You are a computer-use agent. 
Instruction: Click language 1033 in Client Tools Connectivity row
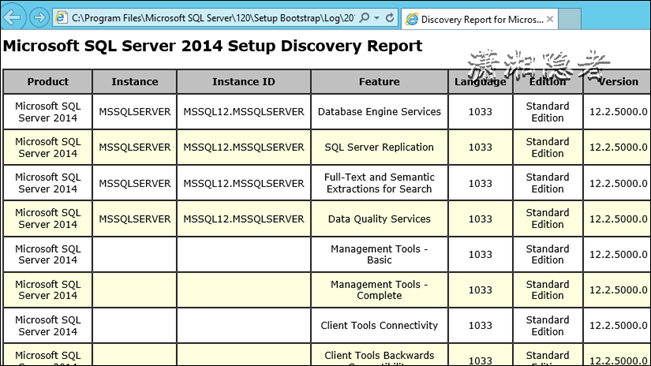[x=480, y=325]
